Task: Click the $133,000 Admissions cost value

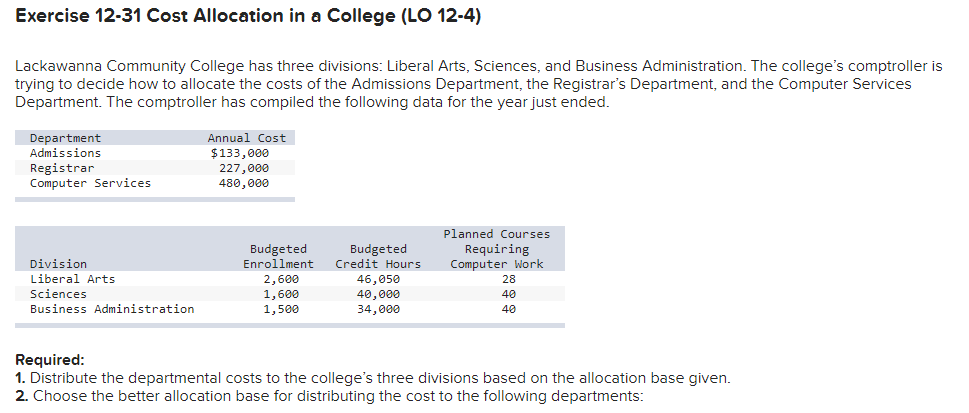Action: 239,153
